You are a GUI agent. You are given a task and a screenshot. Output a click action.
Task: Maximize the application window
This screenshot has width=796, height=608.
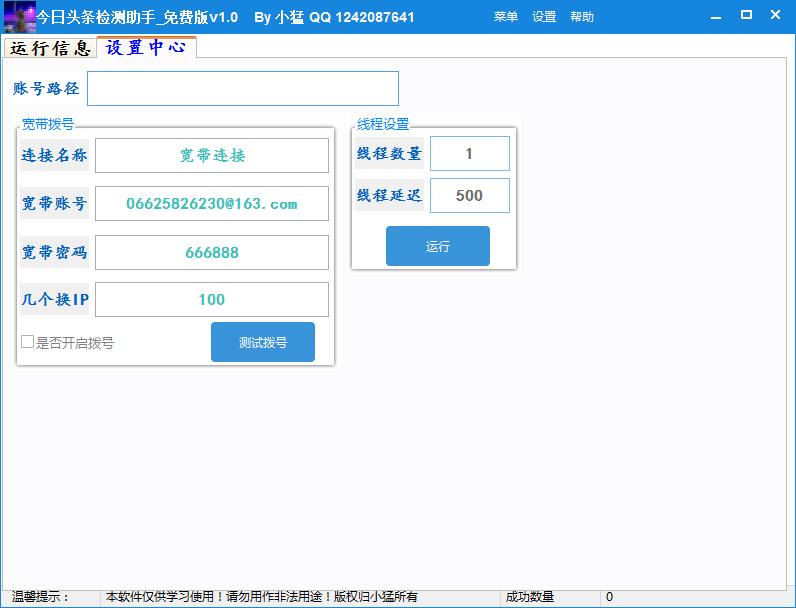tap(746, 15)
